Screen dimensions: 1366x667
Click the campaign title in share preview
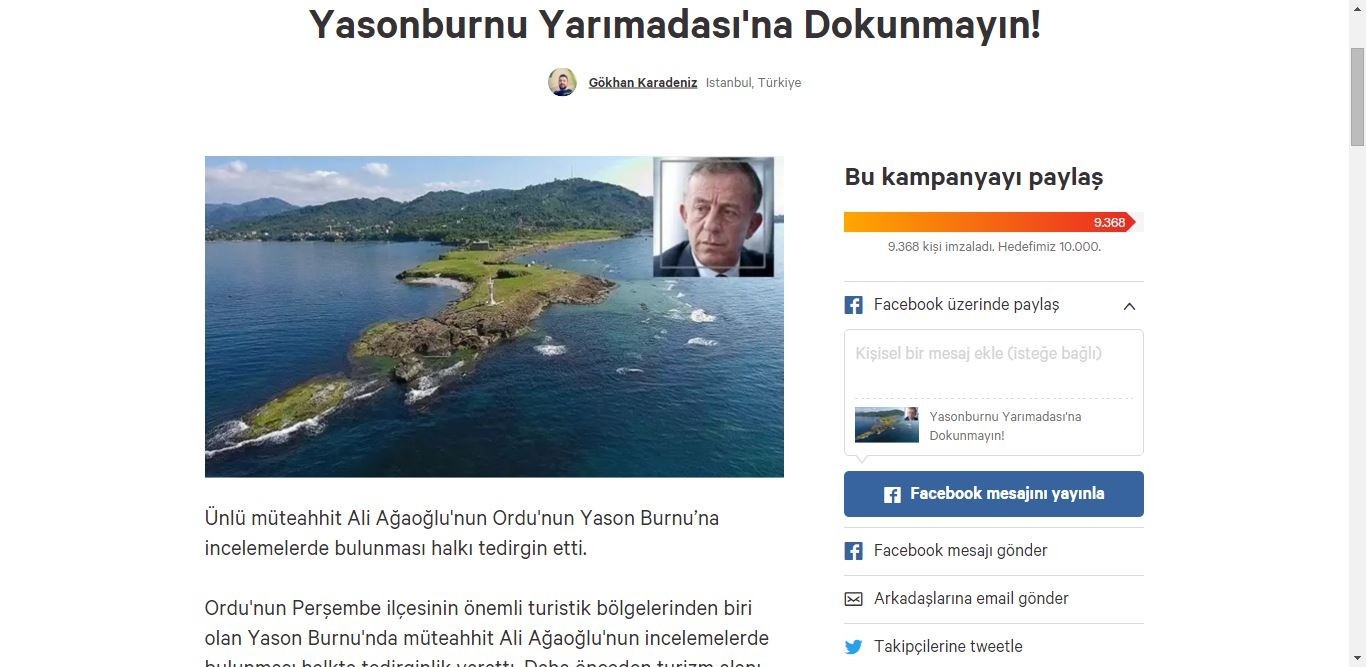1005,426
